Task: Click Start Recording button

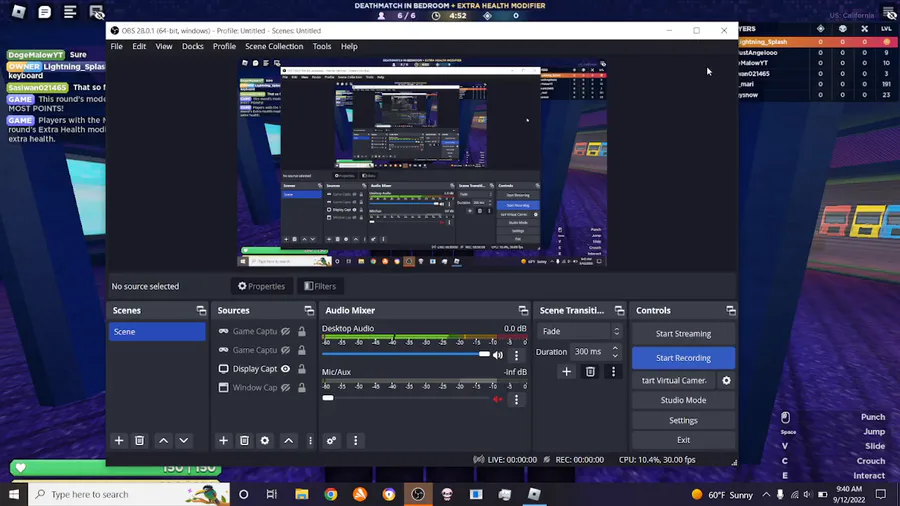Action: tap(683, 358)
